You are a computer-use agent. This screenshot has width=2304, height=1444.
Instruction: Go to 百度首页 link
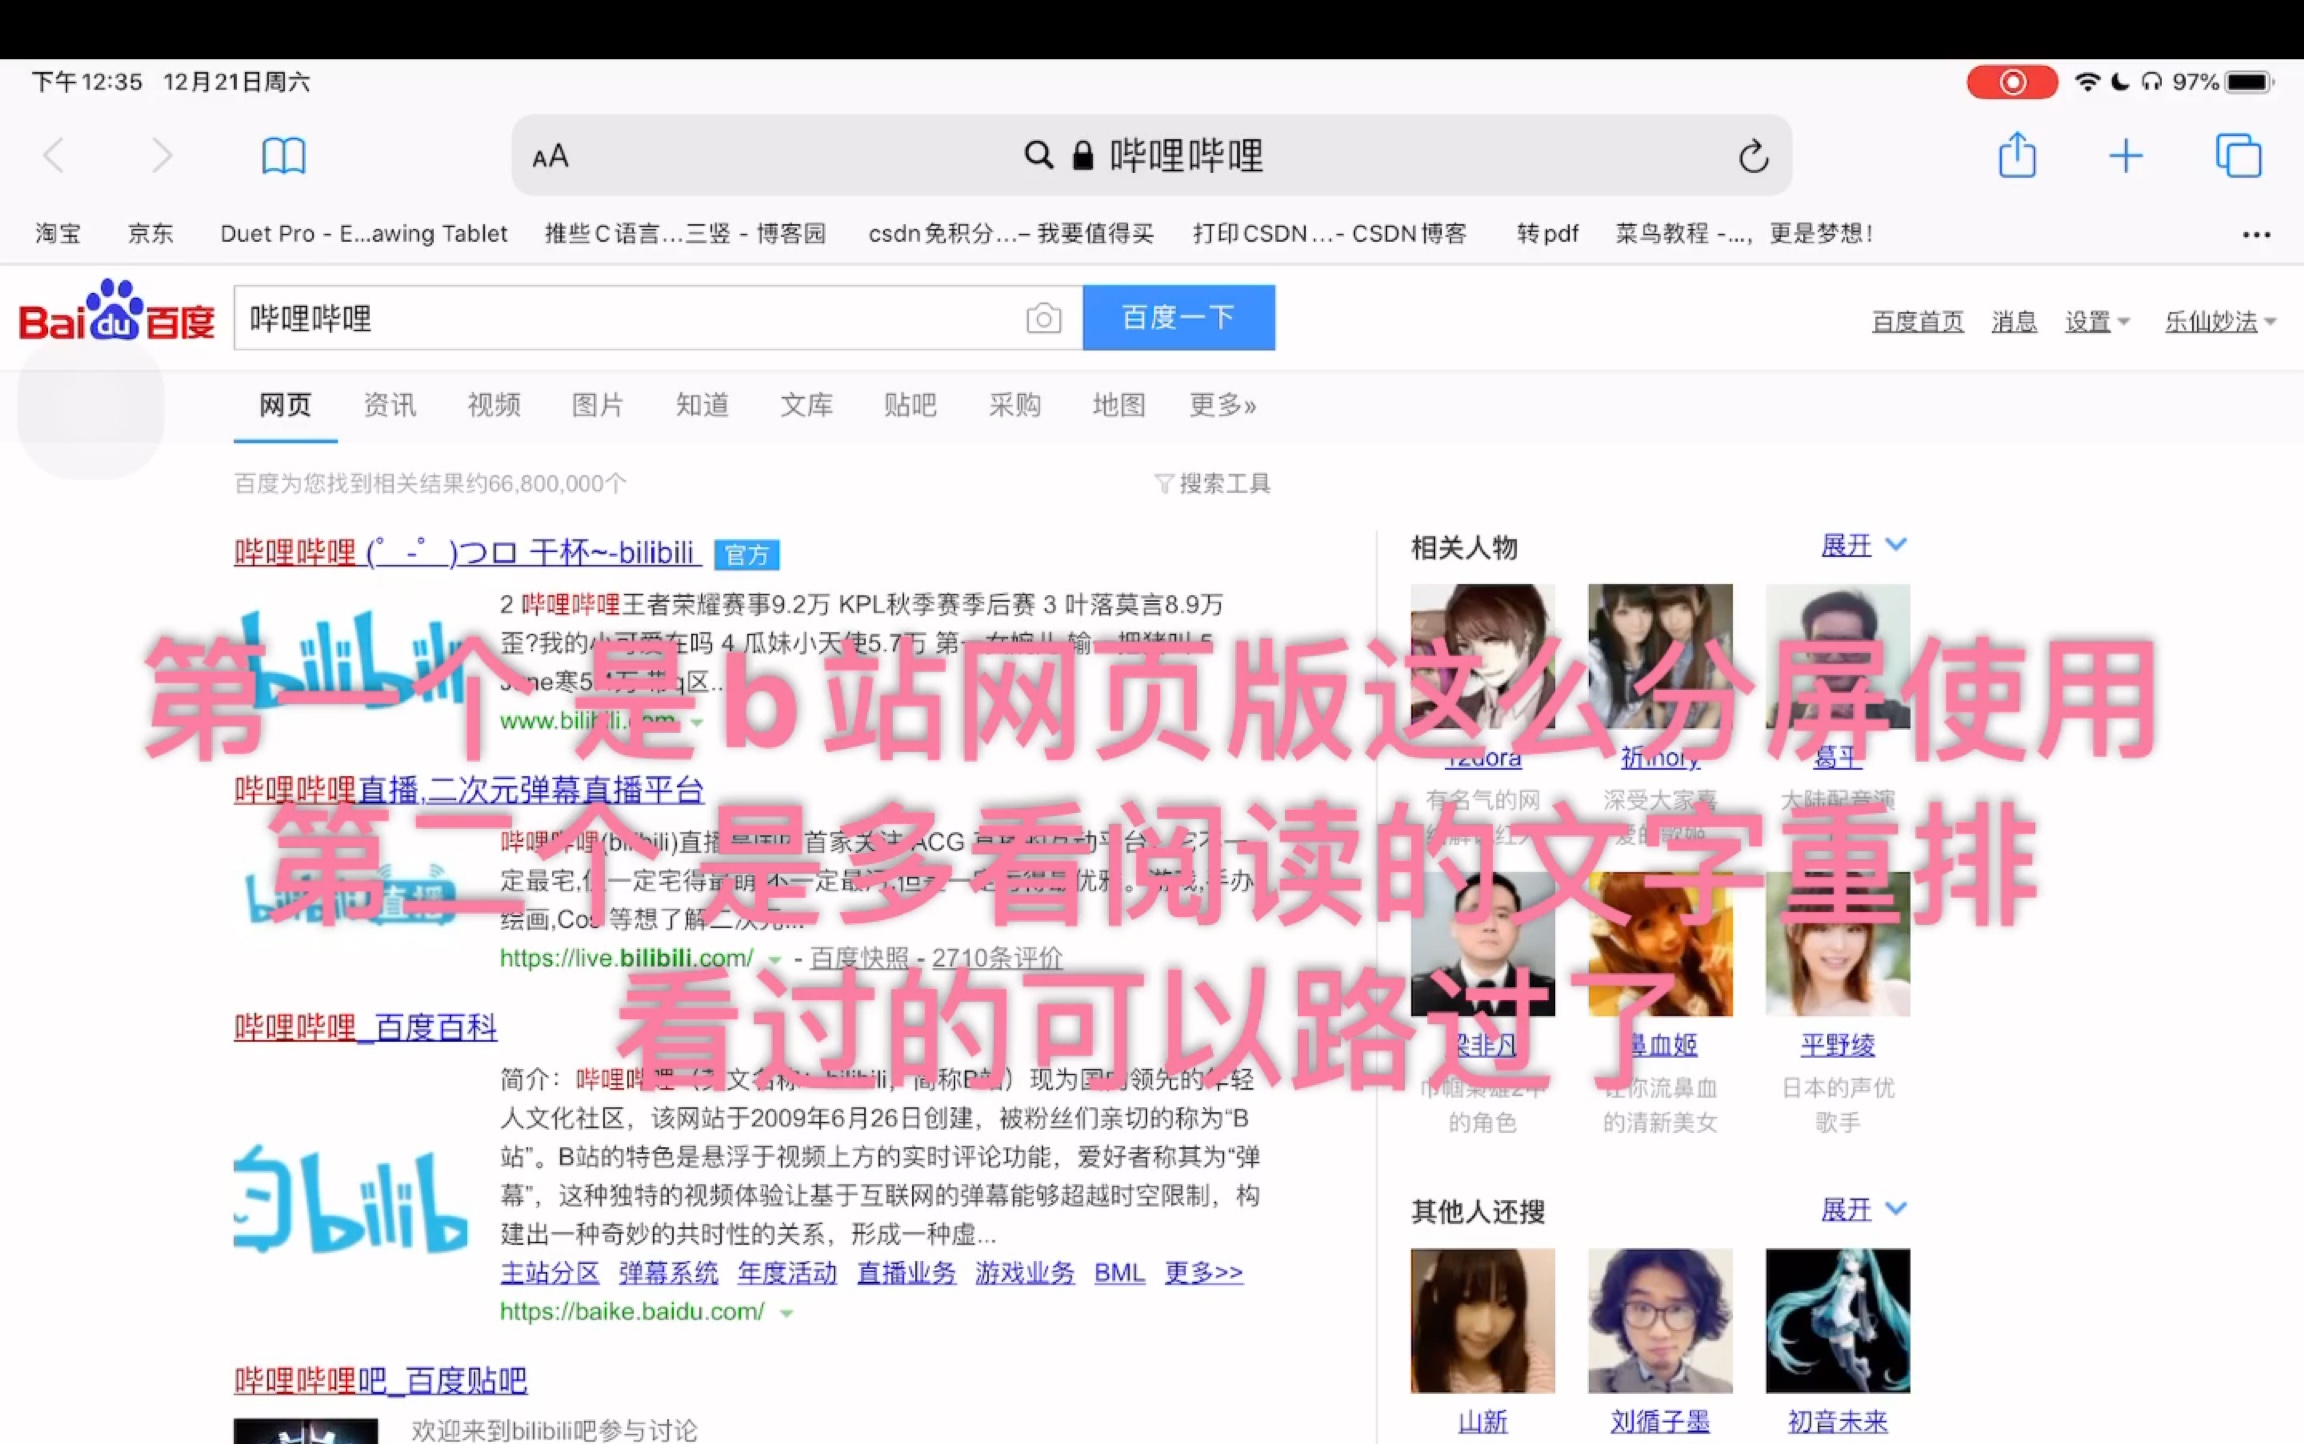pyautogui.click(x=1917, y=322)
